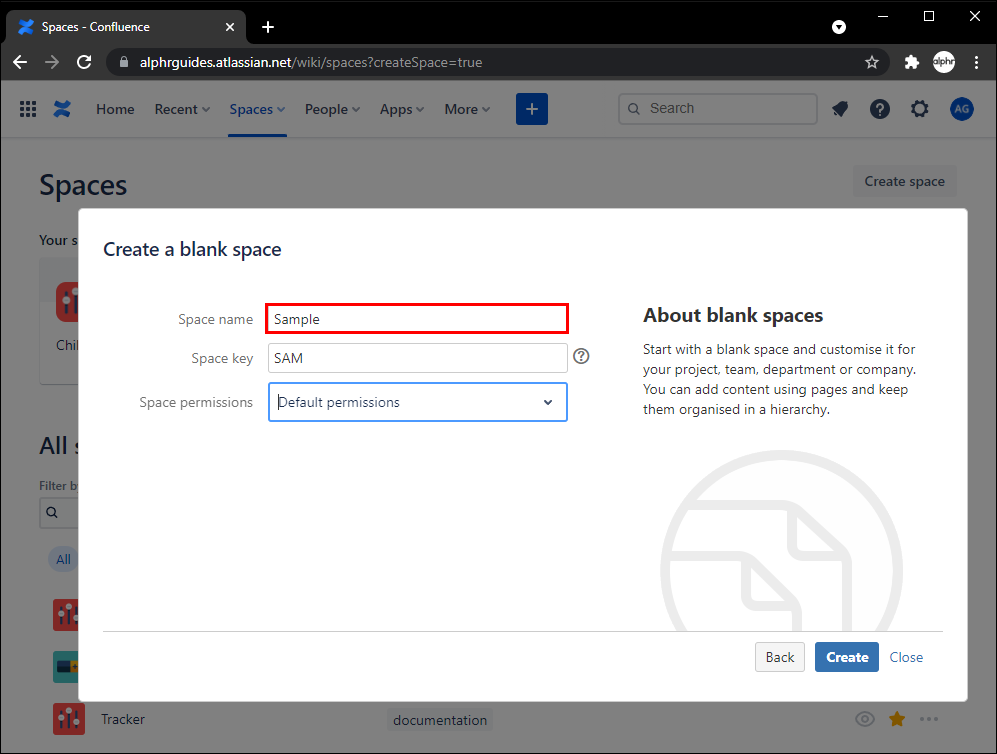Open the help question mark icon
997x754 pixels.
tap(880, 109)
